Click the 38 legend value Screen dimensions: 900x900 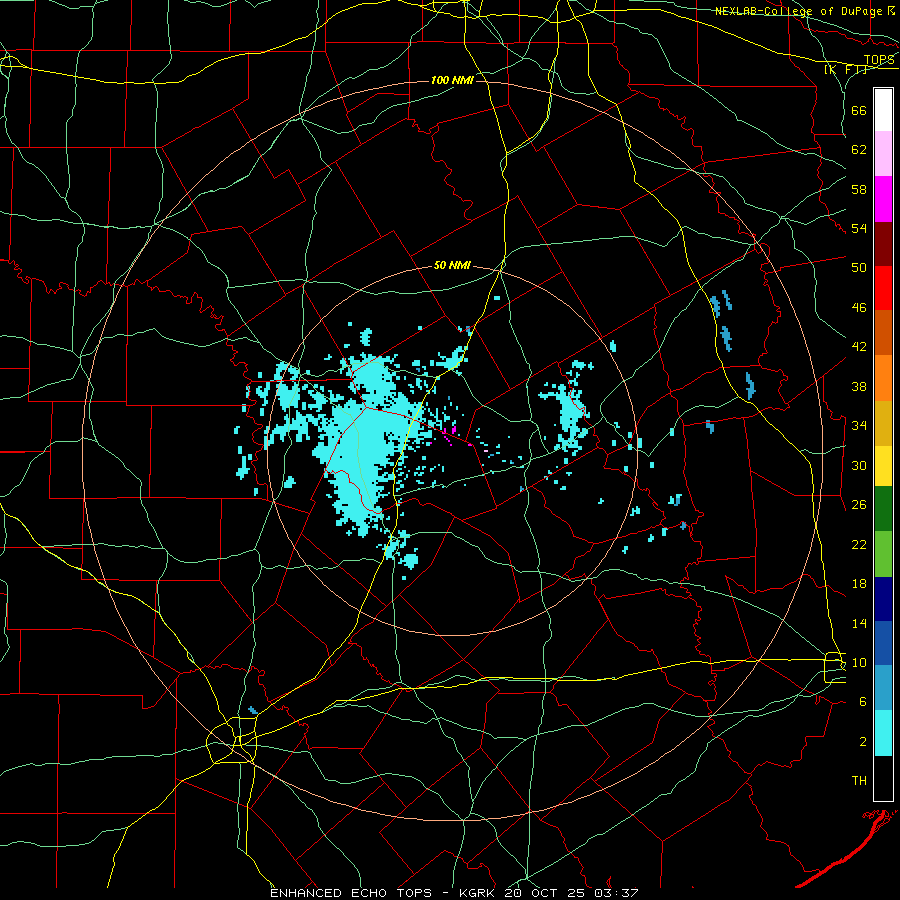tap(859, 386)
